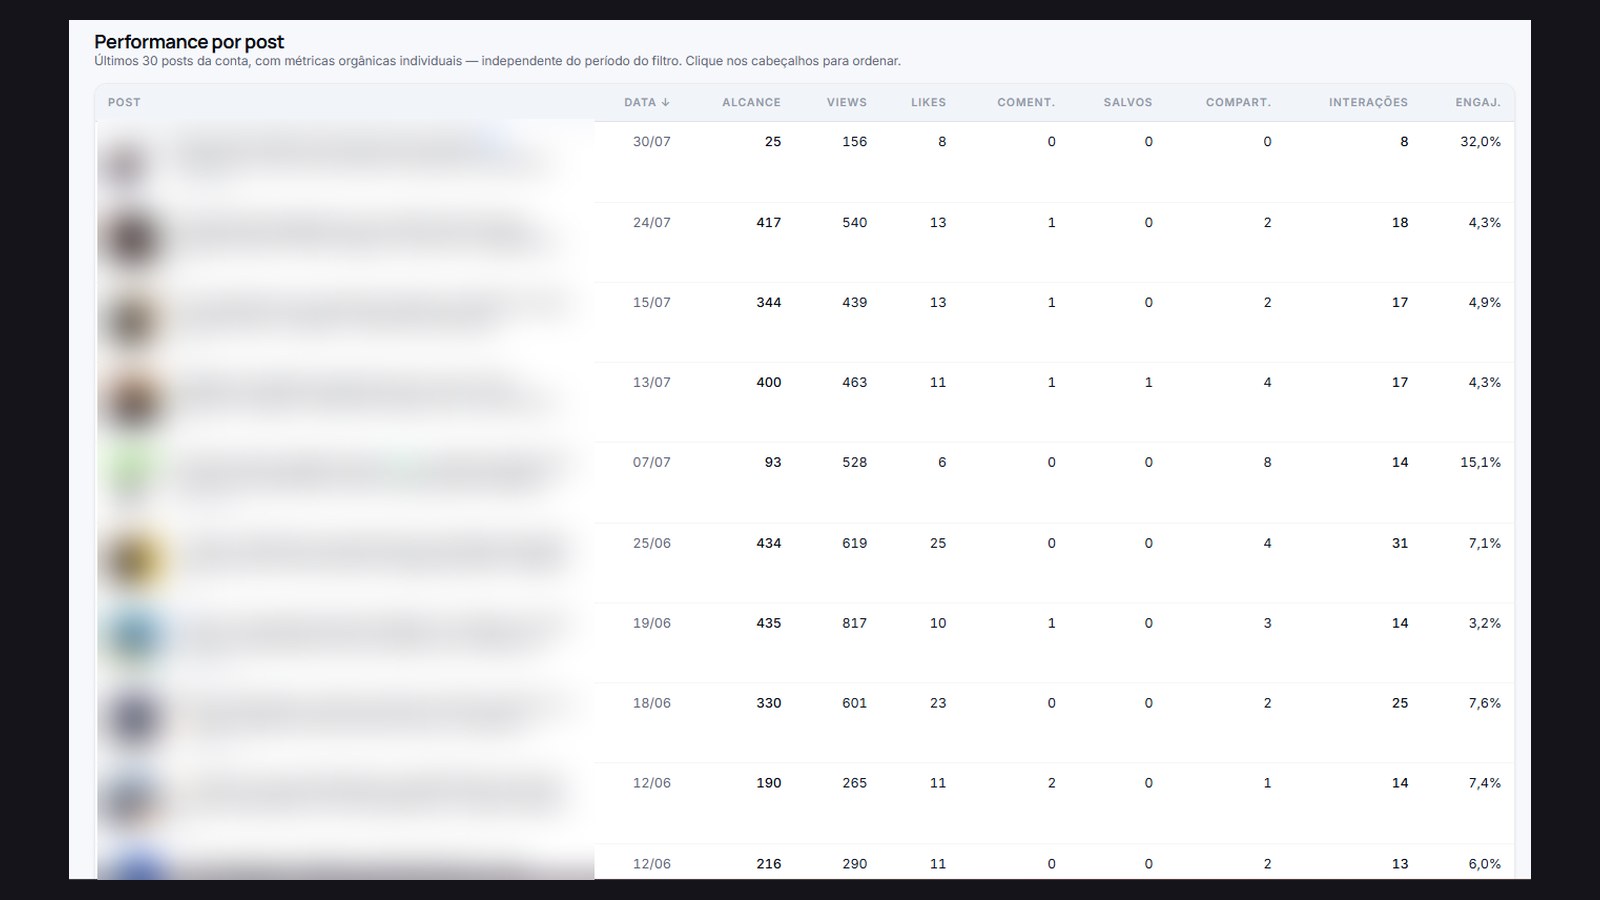Sort by ALCANCE column header
1600x900 pixels.
751,102
